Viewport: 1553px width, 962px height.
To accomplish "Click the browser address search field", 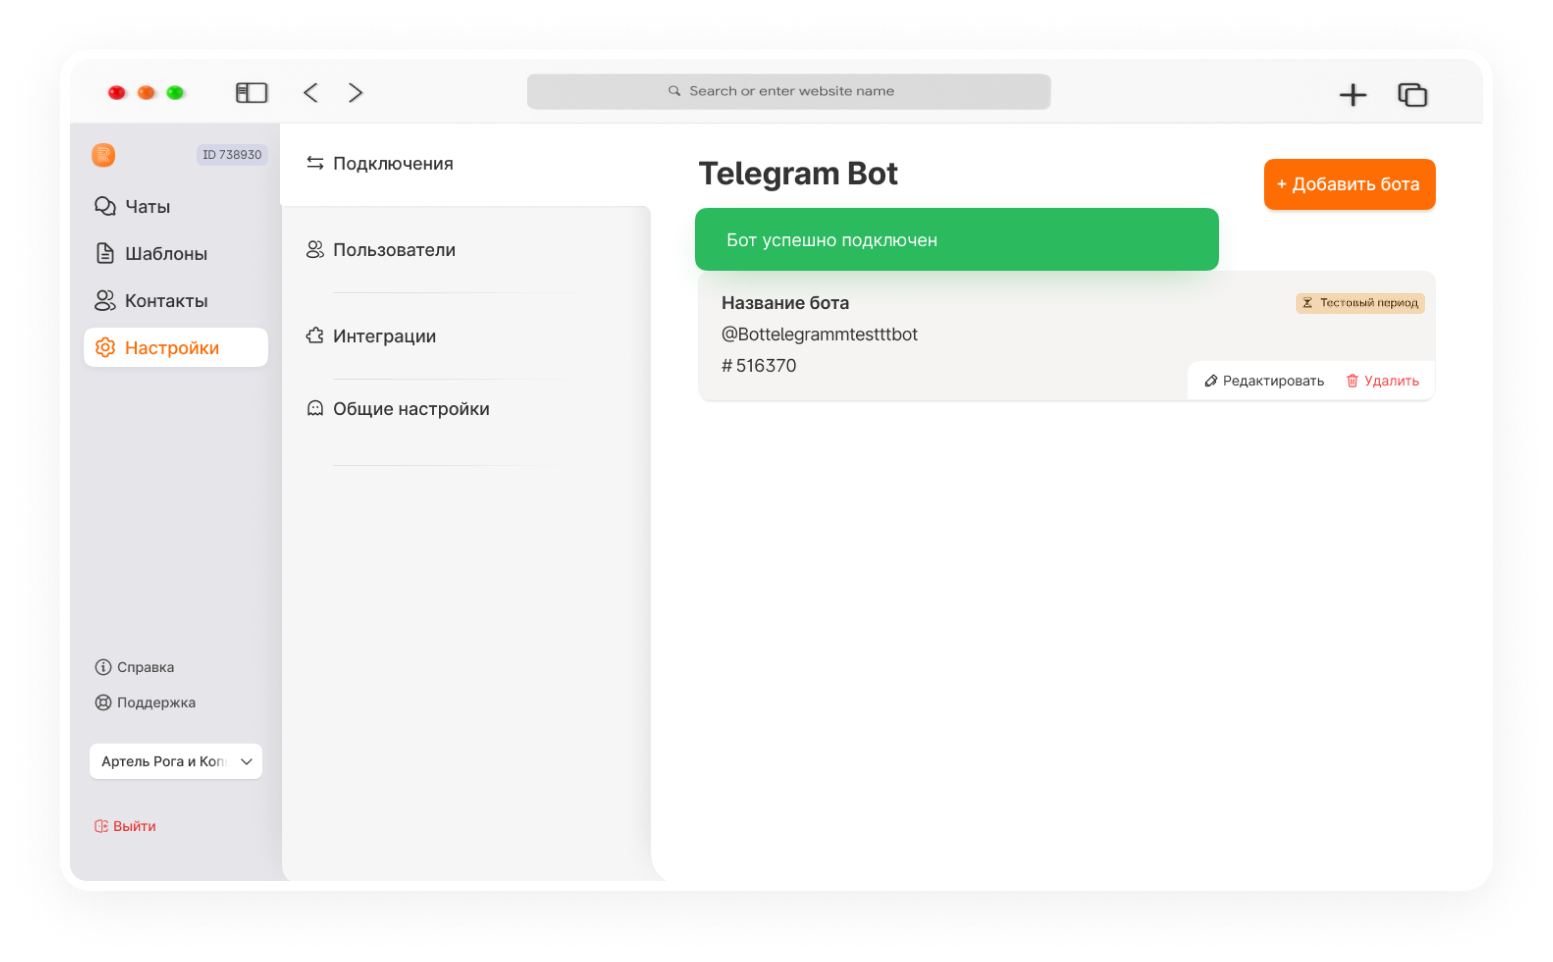I will point(788,91).
